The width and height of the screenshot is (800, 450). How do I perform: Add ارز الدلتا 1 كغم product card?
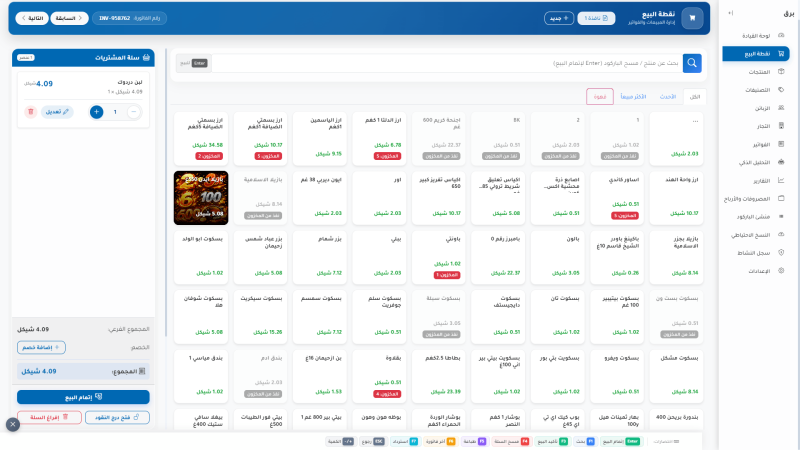pyautogui.click(x=379, y=139)
